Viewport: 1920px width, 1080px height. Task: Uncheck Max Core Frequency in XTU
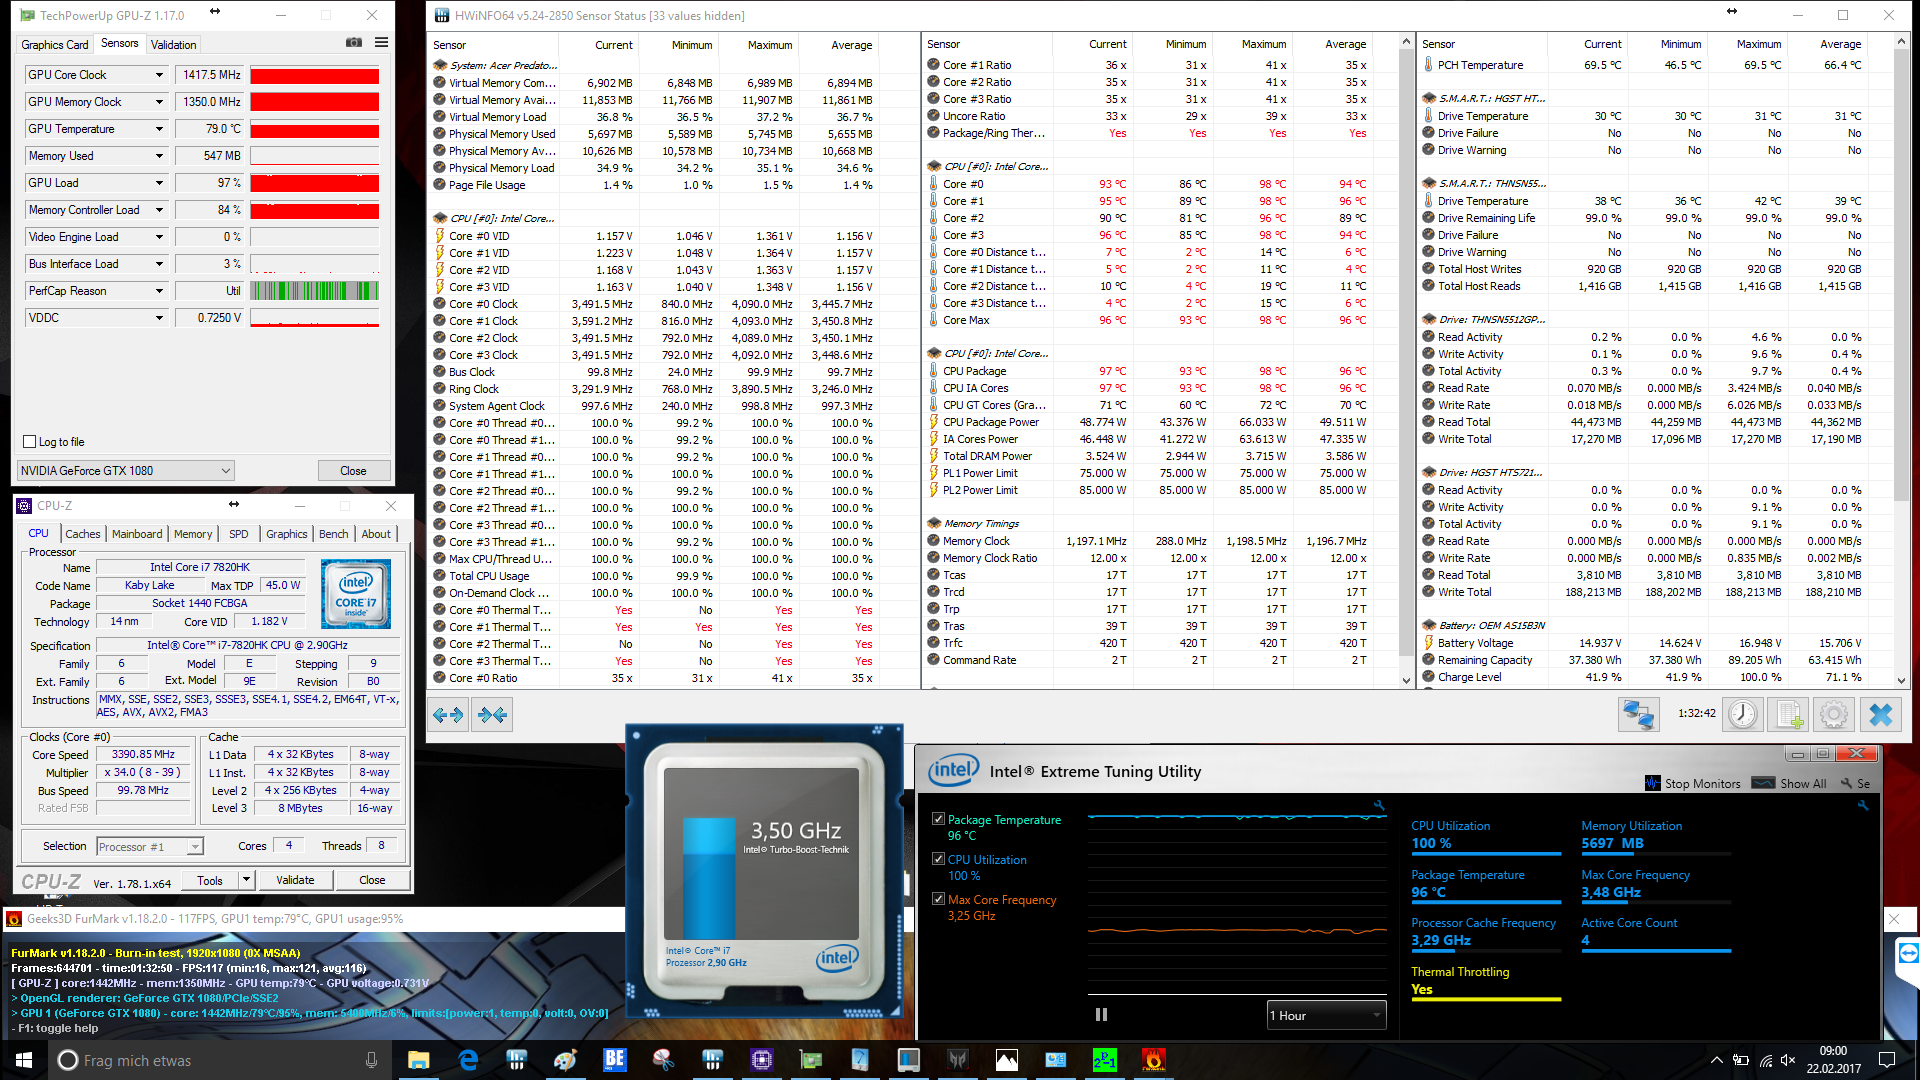(938, 899)
